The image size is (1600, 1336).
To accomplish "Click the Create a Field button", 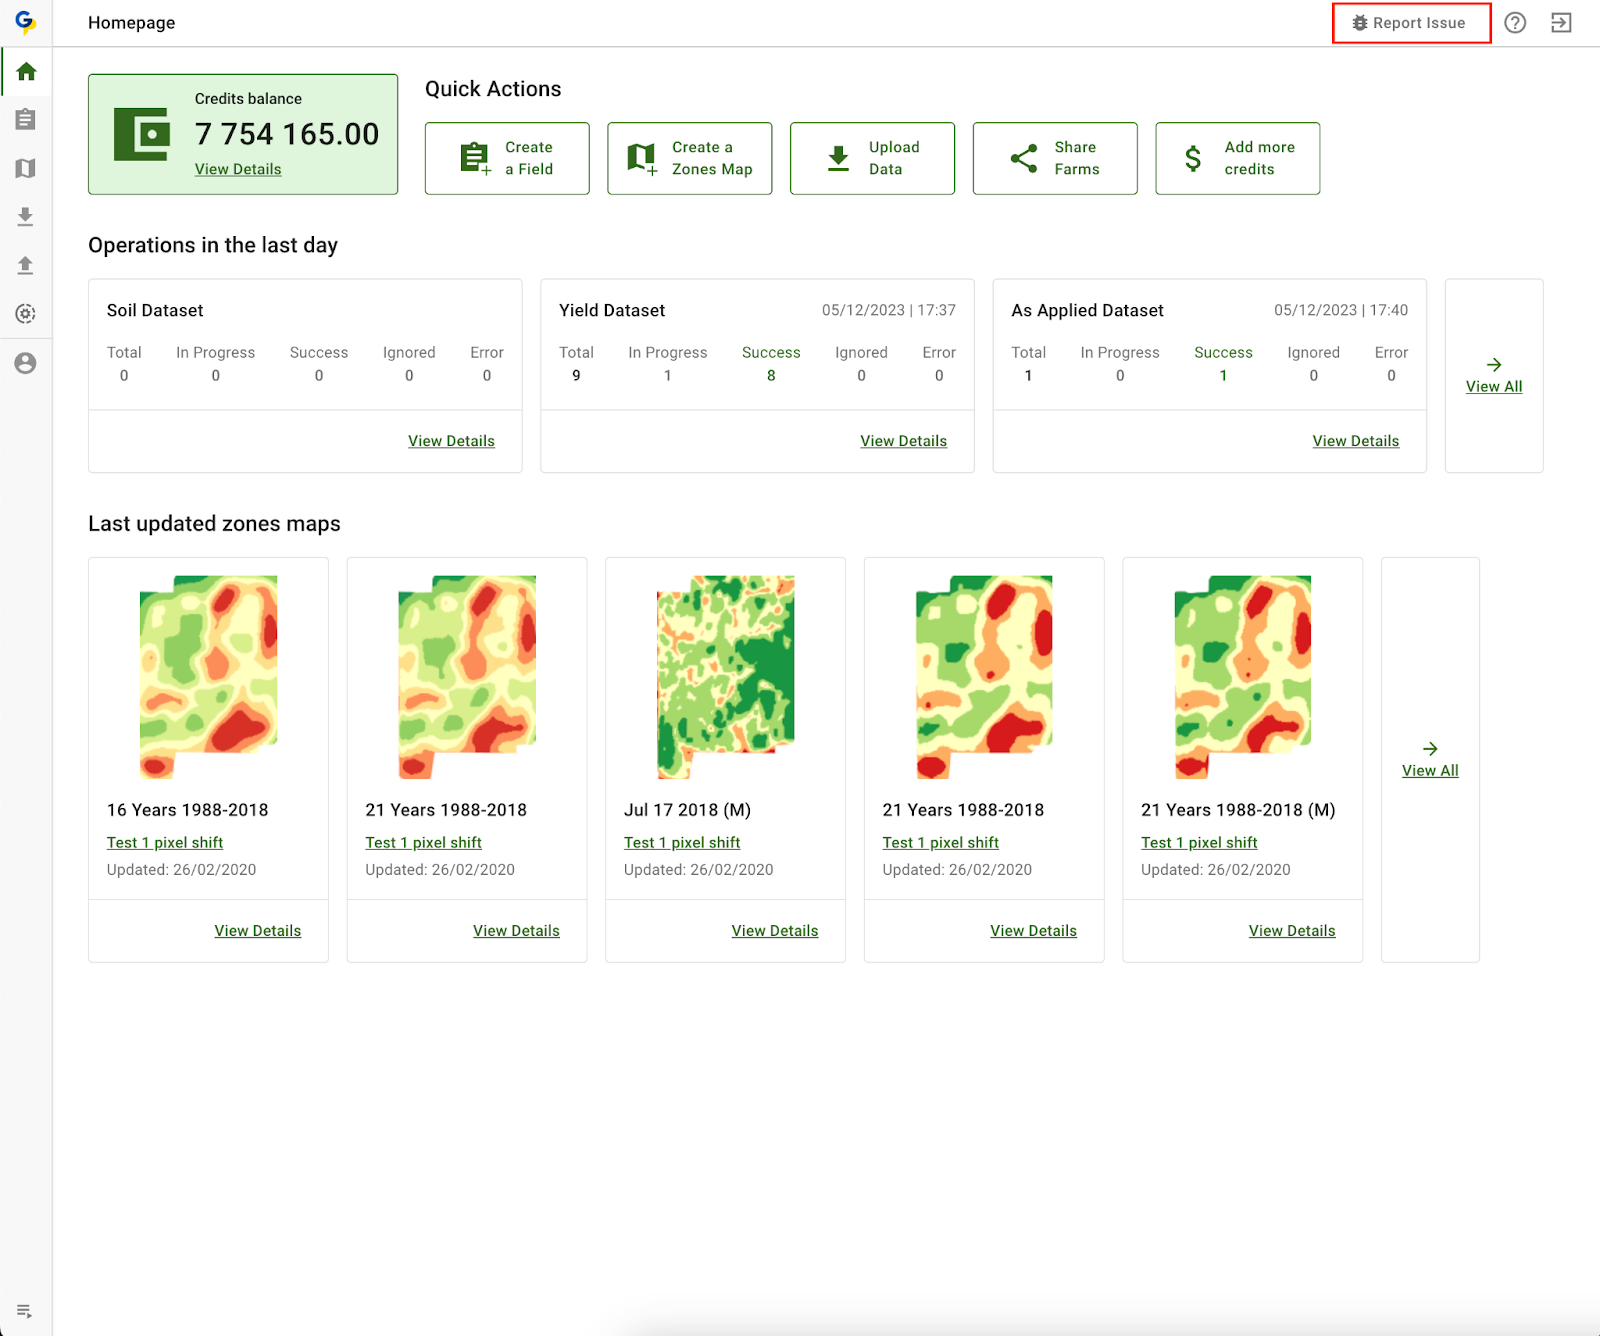I will 507,158.
